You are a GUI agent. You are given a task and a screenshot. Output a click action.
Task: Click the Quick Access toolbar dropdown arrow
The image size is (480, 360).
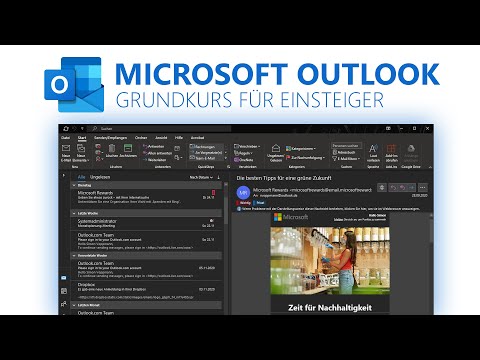pyautogui.click(x=82, y=128)
